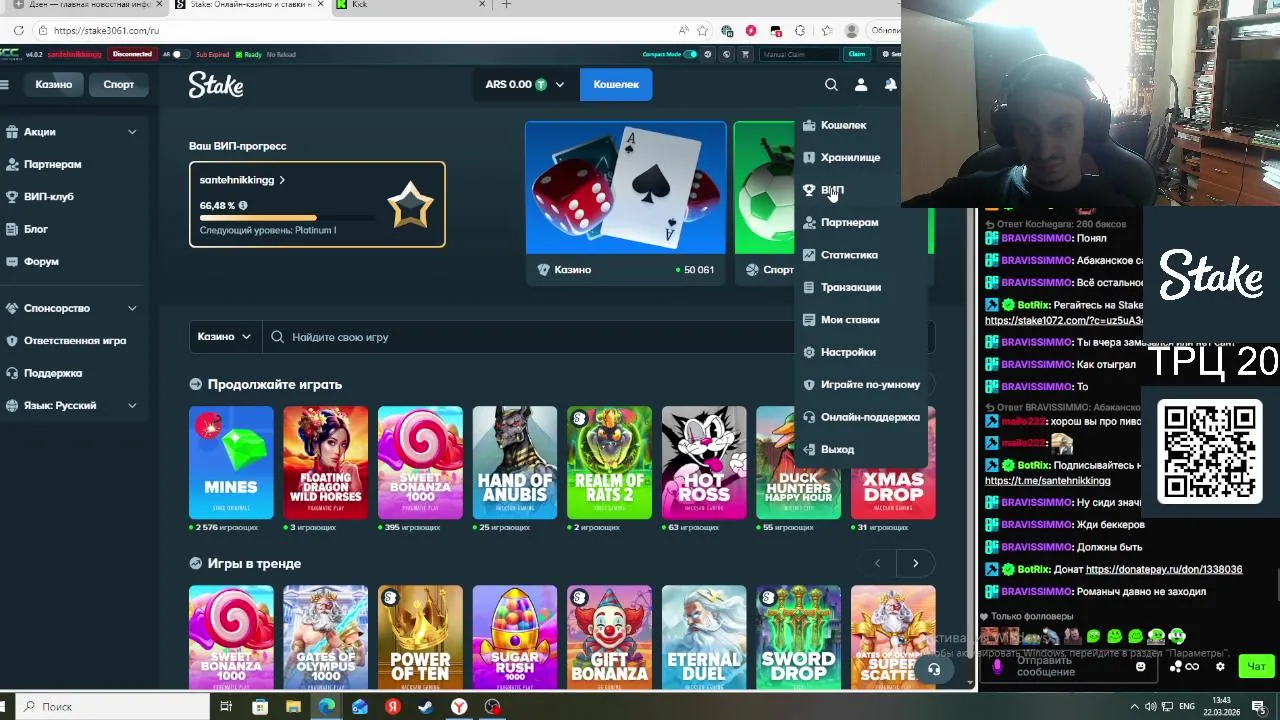
Task: Switch to the Дзен browser tab
Action: (85, 5)
